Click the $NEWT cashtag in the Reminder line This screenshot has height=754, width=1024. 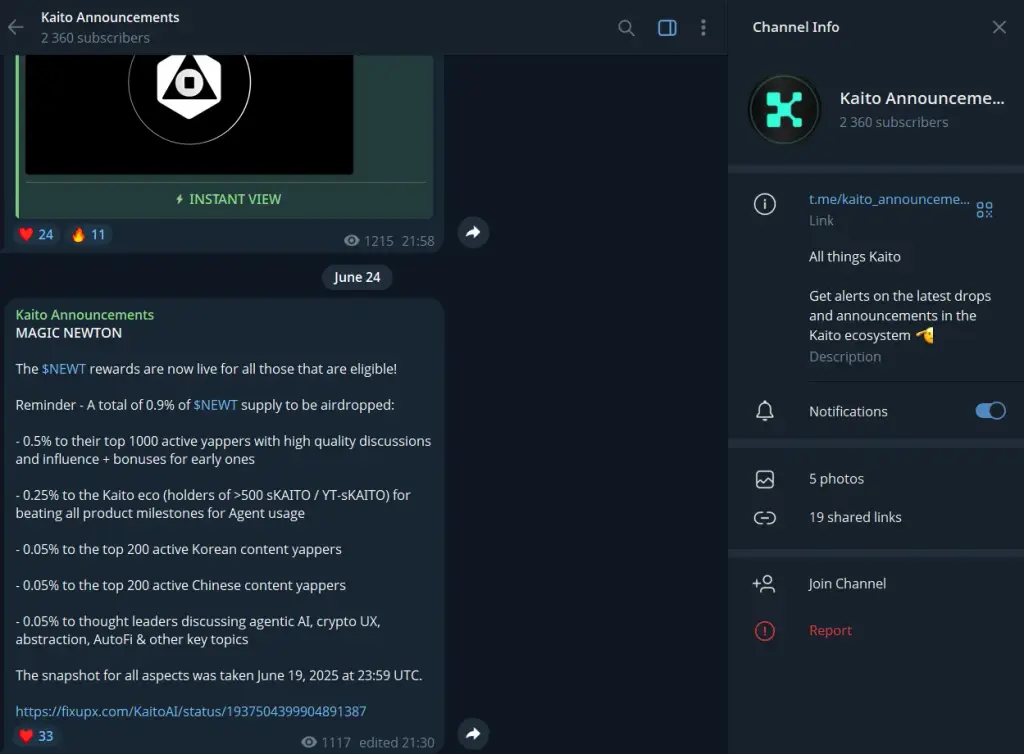tap(216, 405)
